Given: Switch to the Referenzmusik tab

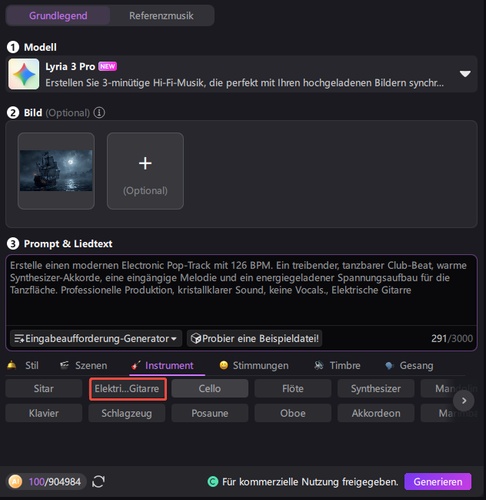Looking at the screenshot, I should (x=161, y=16).
